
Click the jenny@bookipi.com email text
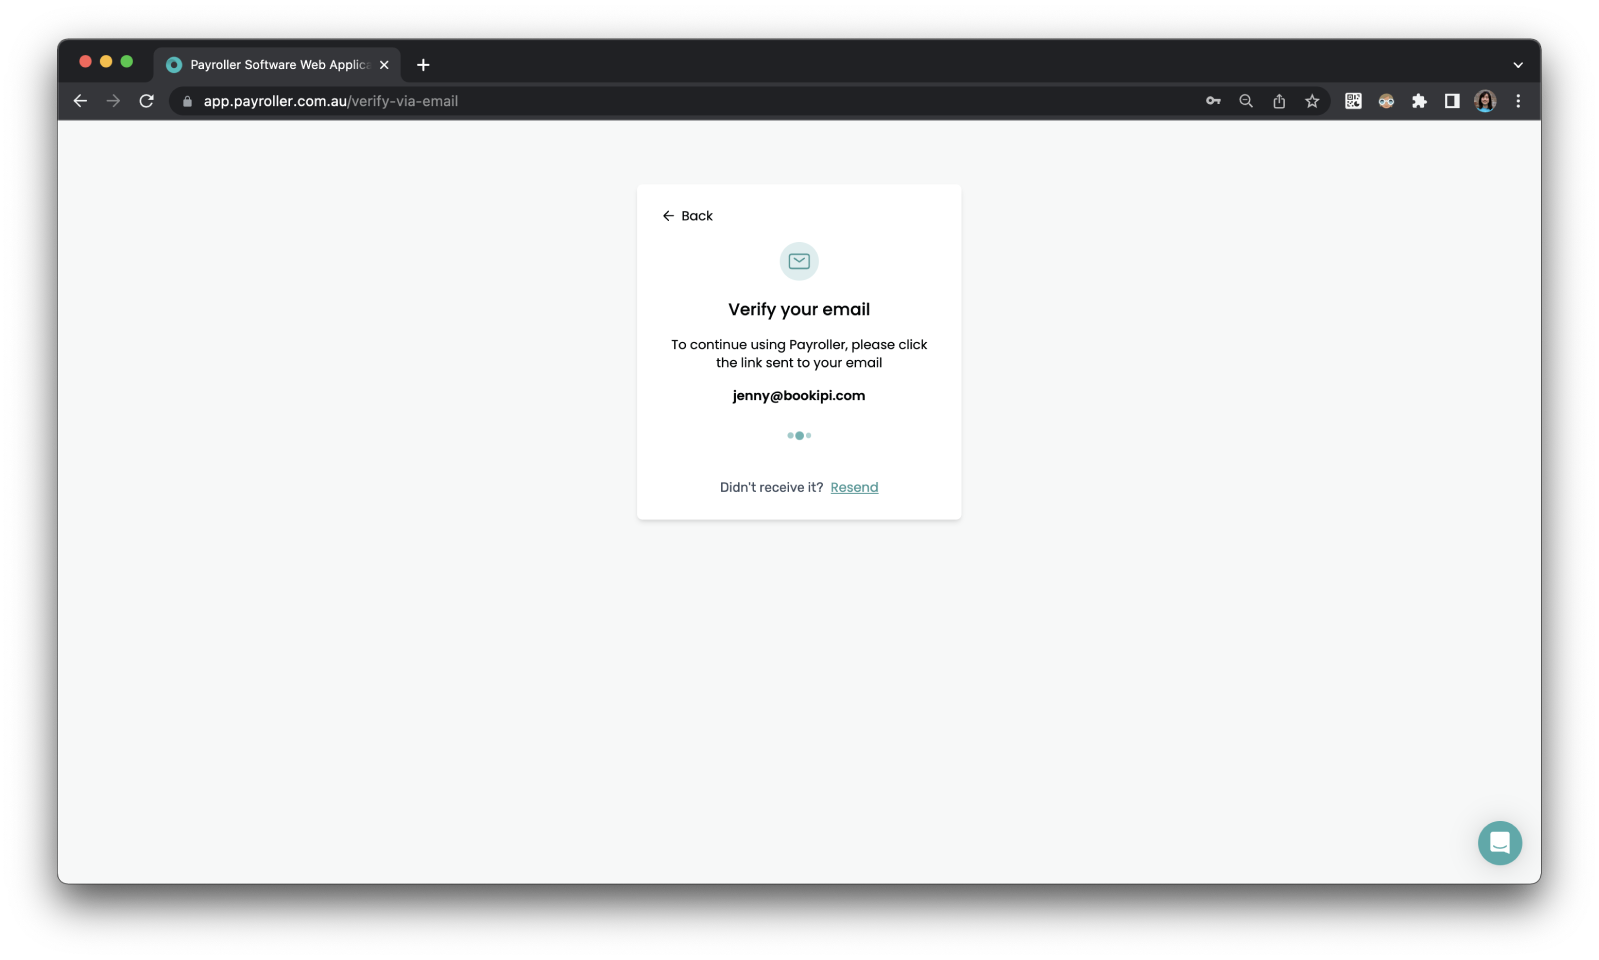click(x=799, y=396)
